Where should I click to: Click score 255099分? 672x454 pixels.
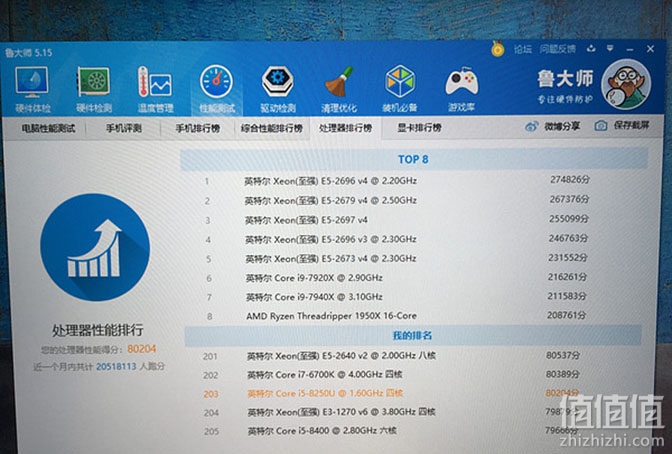click(x=569, y=219)
